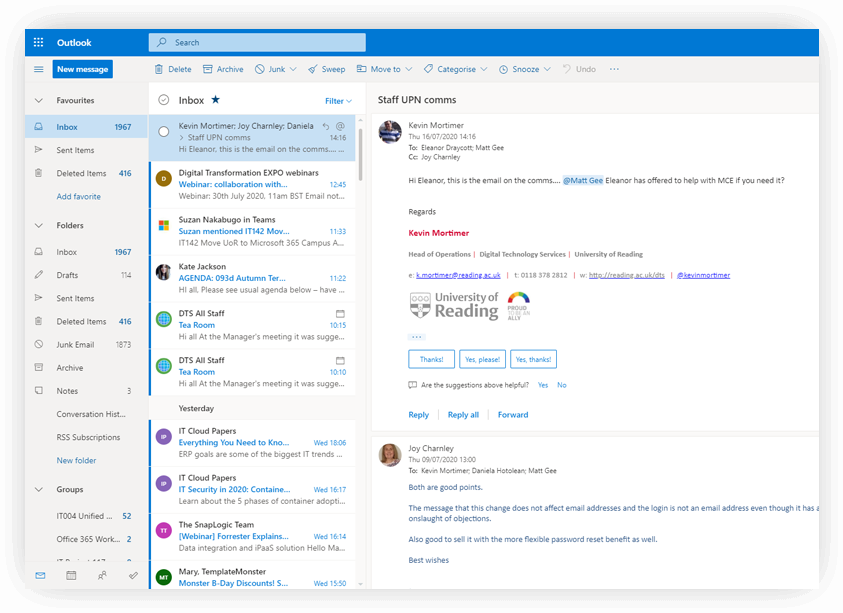Click Joy Charnley's avatar photo
843x613 pixels.
(390, 455)
